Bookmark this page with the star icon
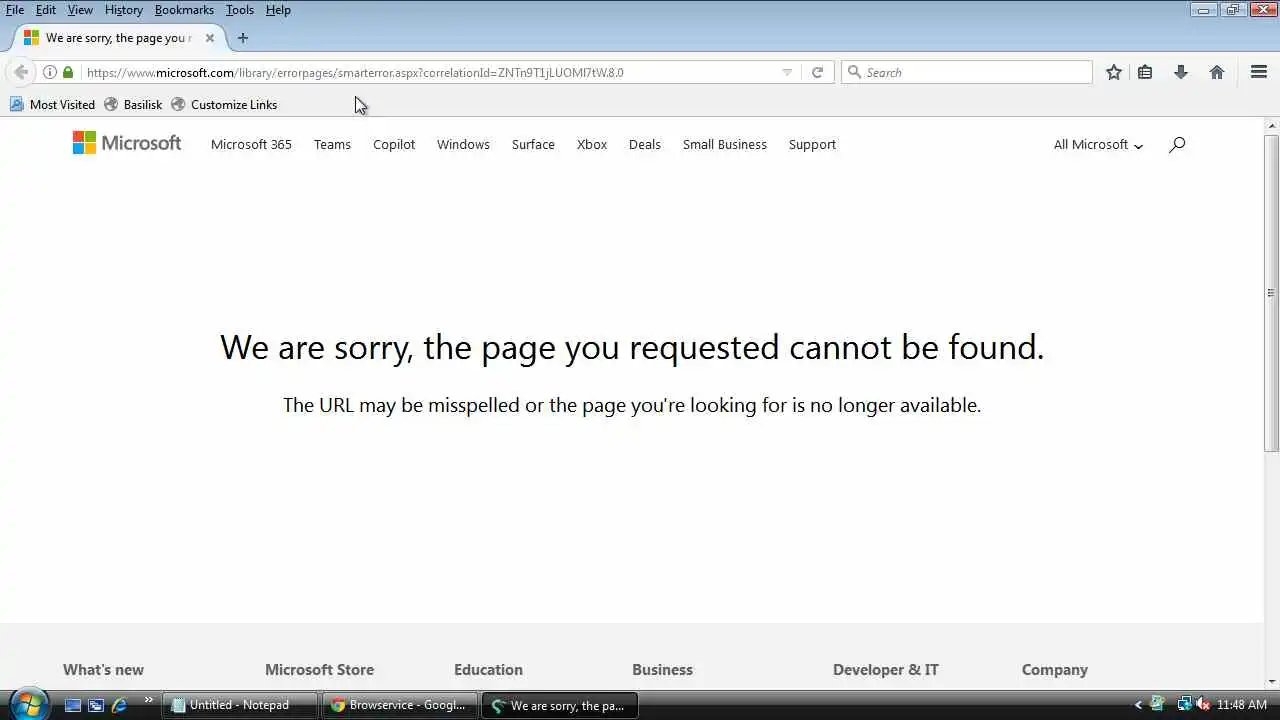 [x=1114, y=72]
